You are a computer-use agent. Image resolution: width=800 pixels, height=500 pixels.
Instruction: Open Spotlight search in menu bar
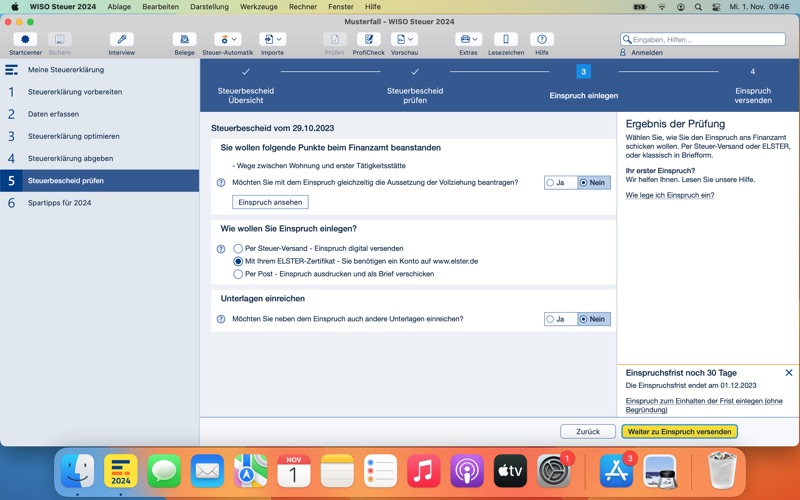(698, 7)
